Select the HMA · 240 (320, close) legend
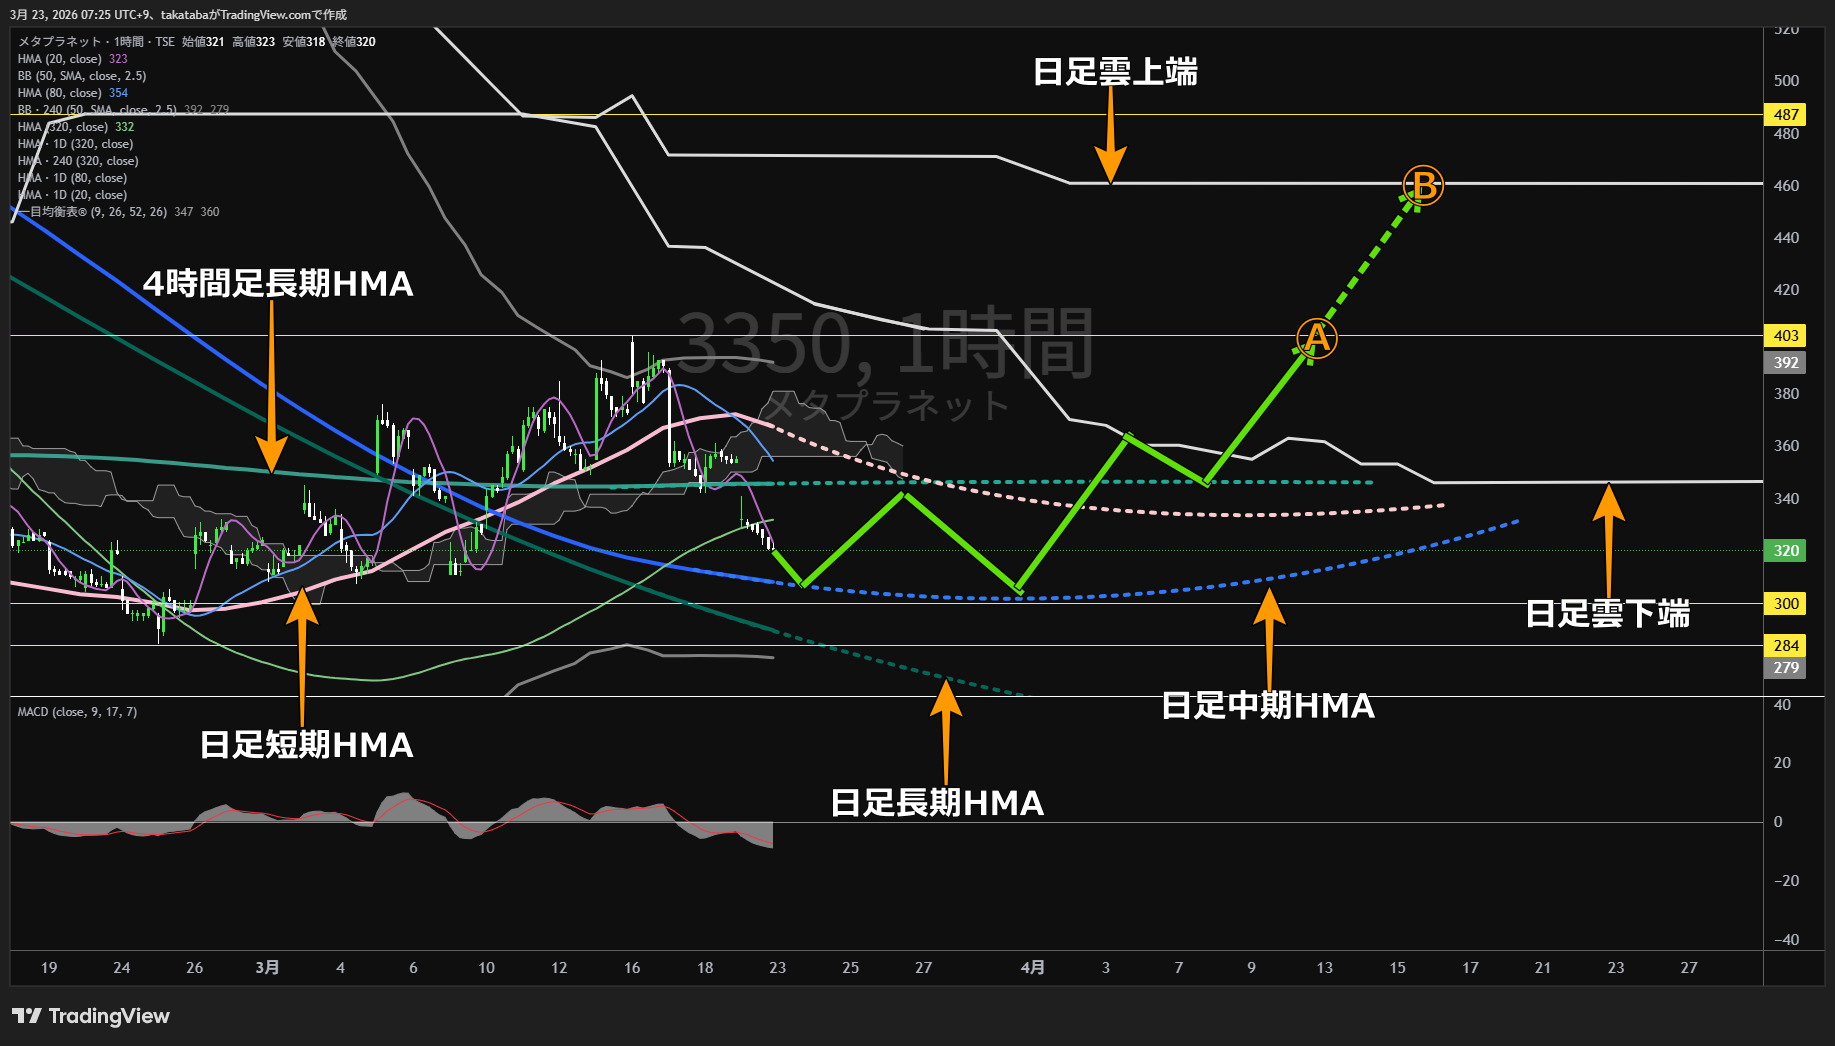1835x1046 pixels. coord(78,161)
